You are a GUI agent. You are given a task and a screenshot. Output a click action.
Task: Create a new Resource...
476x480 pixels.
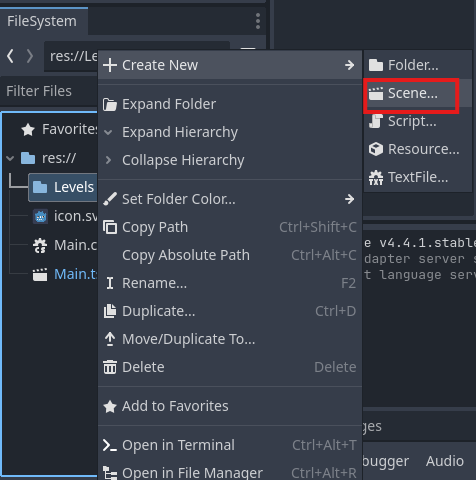point(418,149)
